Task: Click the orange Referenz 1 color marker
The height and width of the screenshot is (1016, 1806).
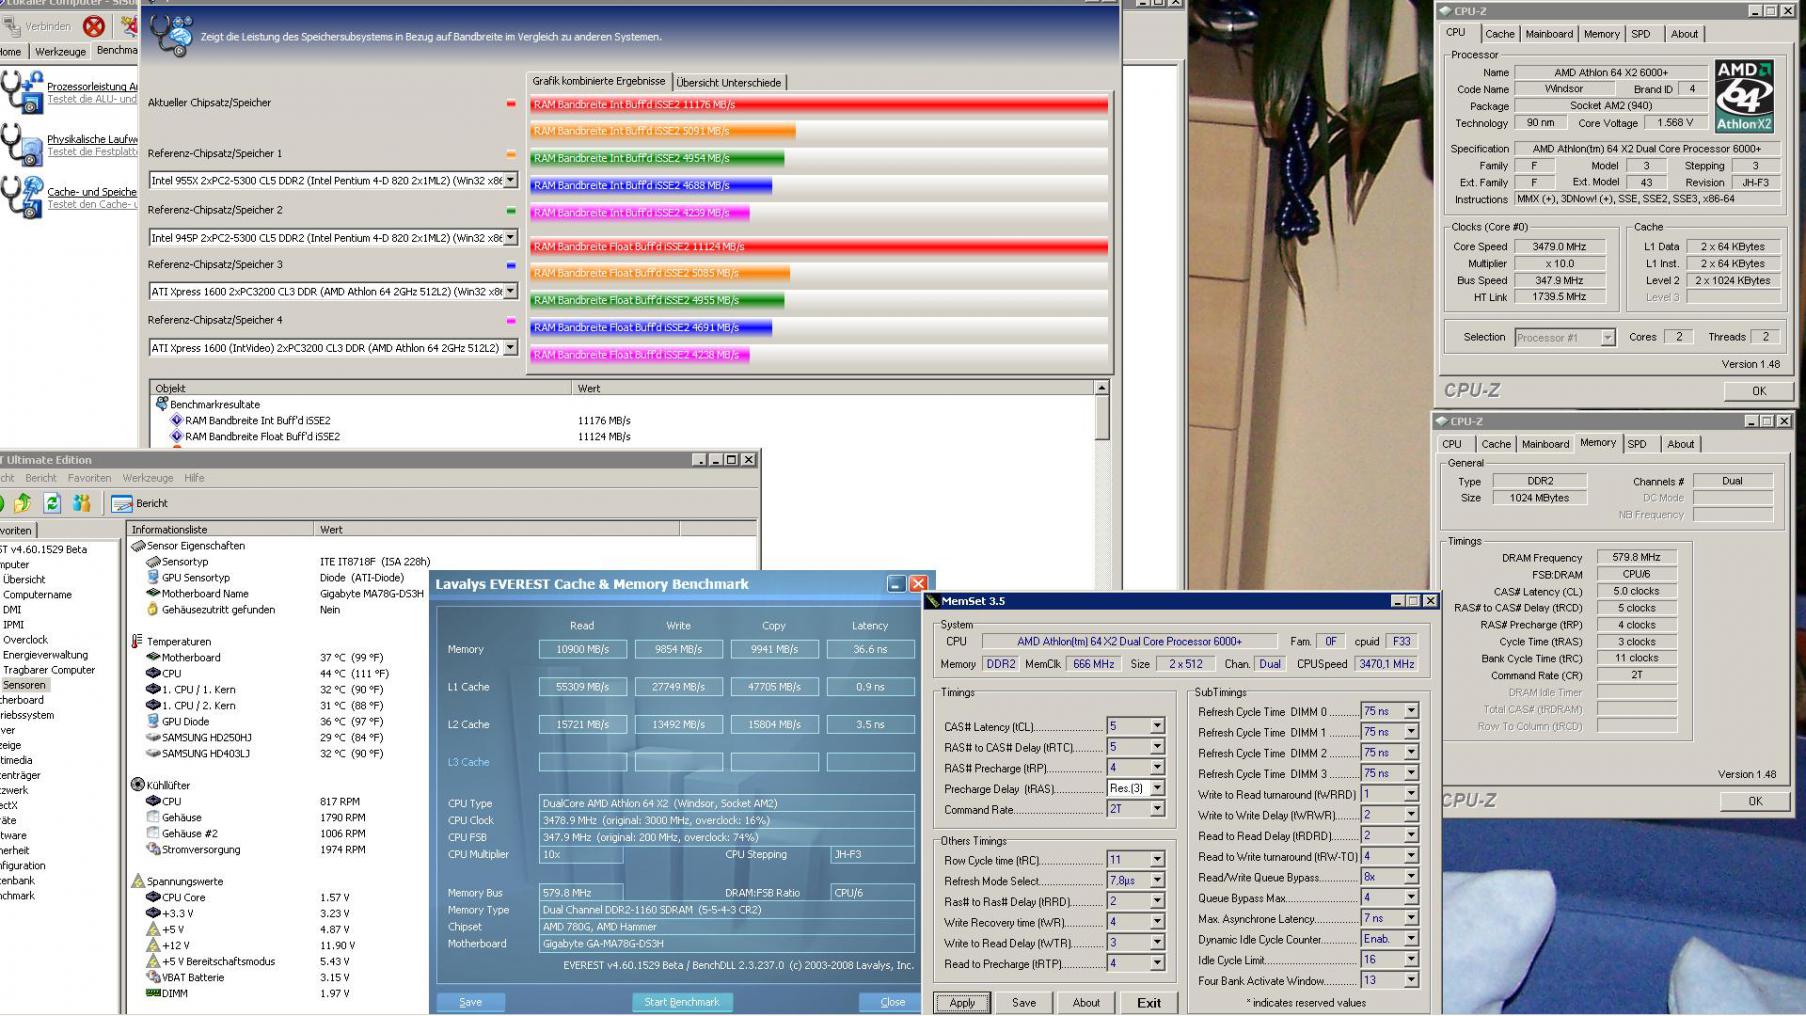Action: [511, 154]
